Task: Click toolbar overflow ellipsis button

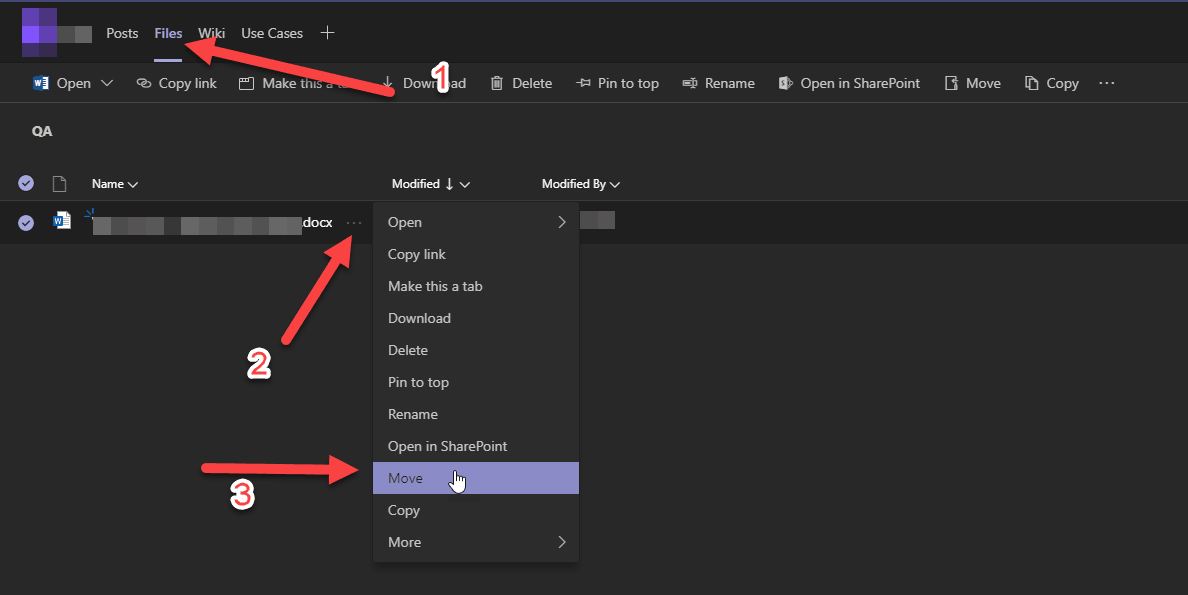Action: pos(1106,84)
